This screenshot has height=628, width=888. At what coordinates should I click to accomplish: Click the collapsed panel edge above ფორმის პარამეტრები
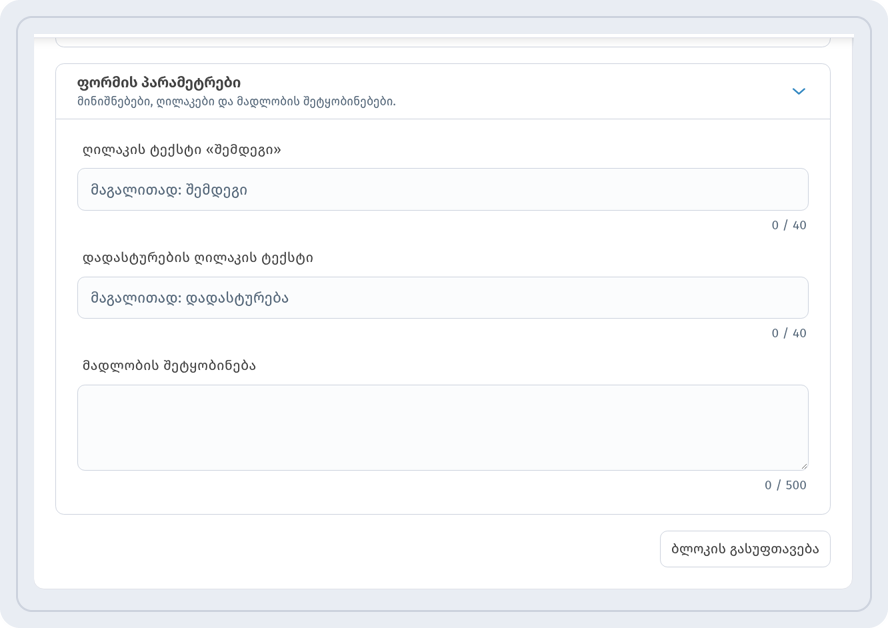[x=443, y=42]
